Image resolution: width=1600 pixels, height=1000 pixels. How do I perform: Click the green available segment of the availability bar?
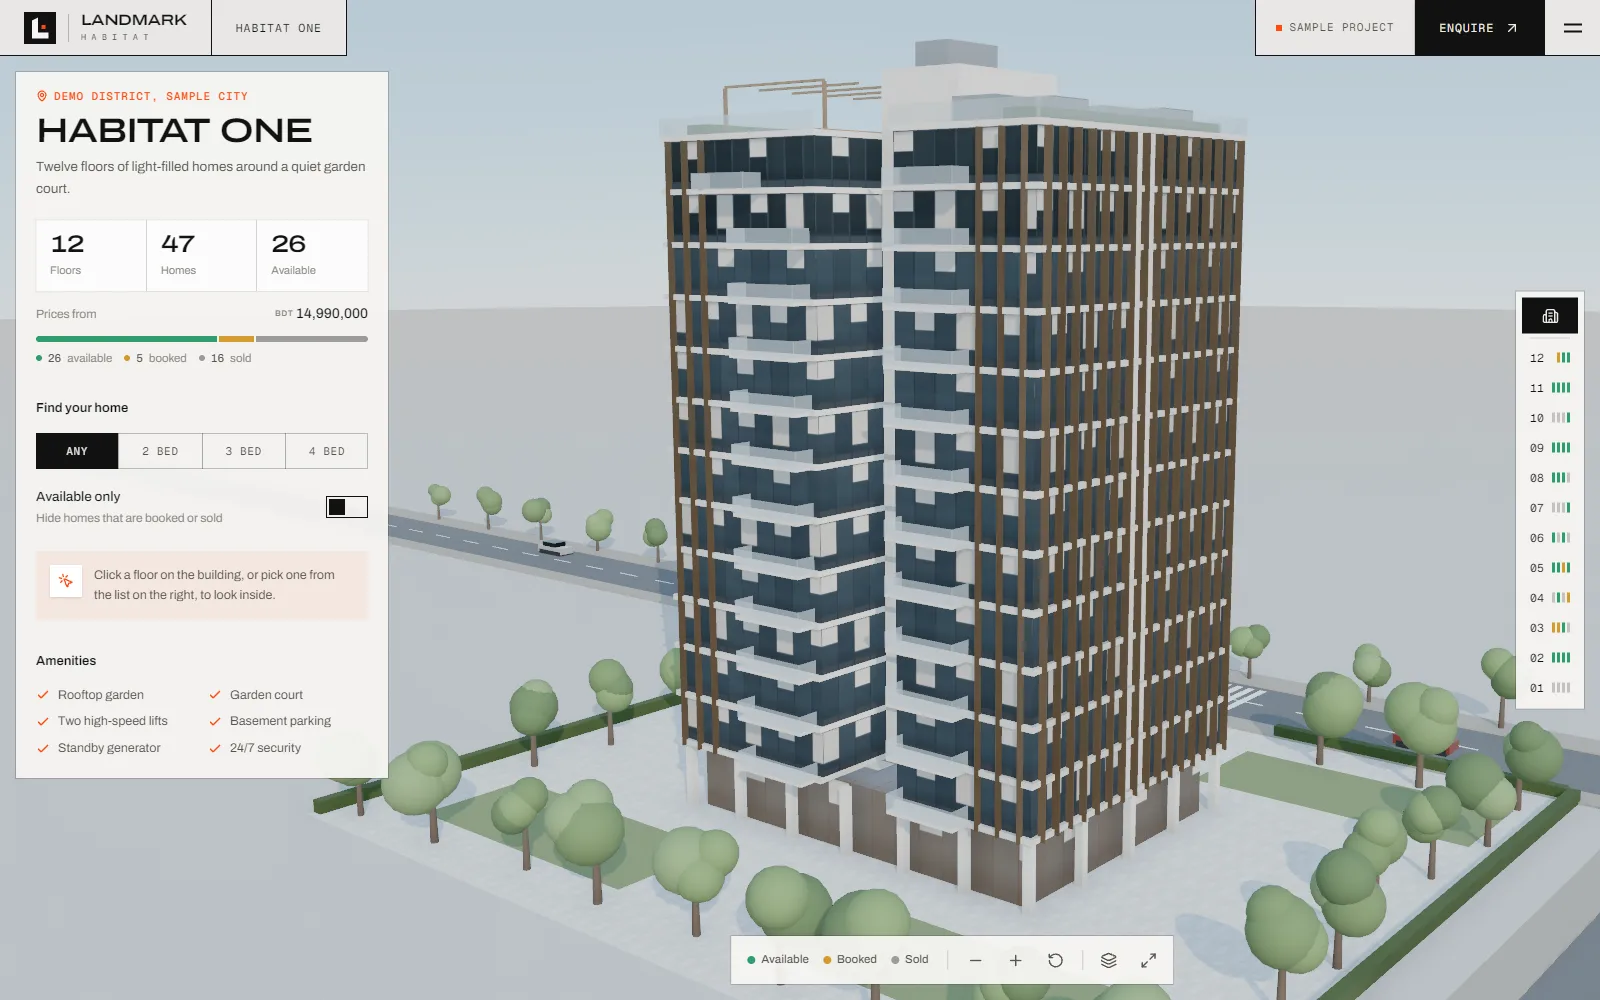126,339
